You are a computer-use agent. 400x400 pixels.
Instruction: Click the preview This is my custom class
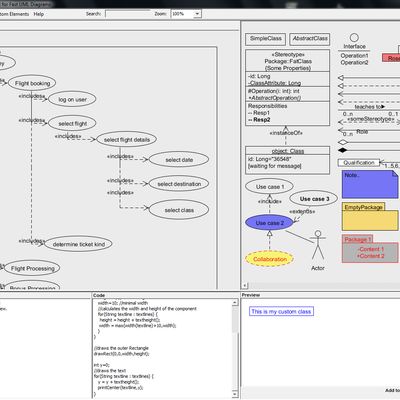[281, 311]
